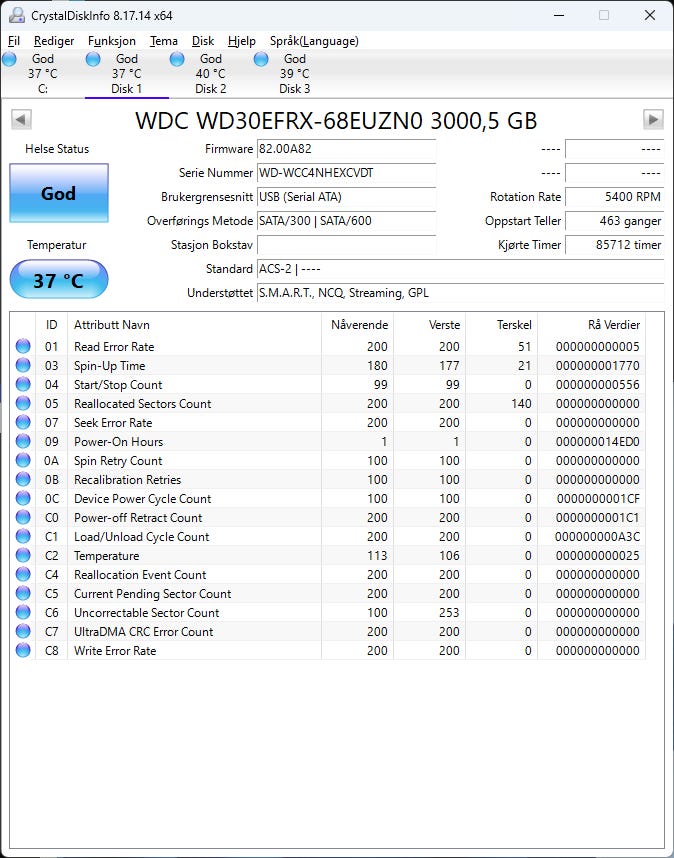Viewport: 674px width, 858px height.
Task: Click the CrystalDiskInfo title bar app icon
Action: pos(17,15)
